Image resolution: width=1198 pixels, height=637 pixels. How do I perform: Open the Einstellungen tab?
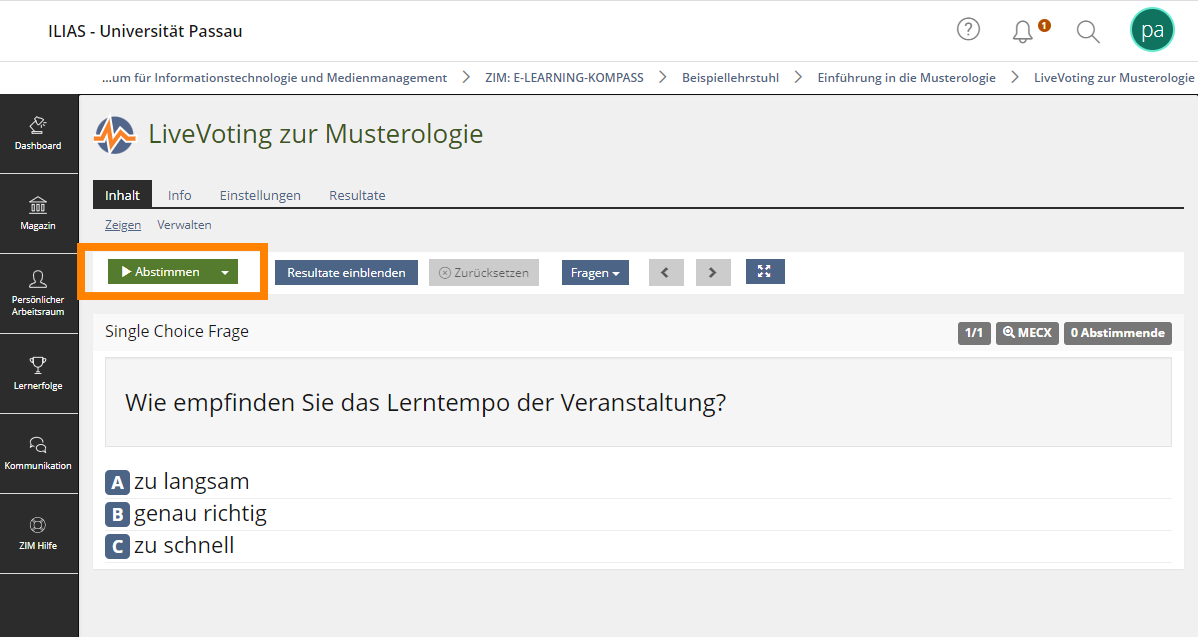click(x=260, y=196)
